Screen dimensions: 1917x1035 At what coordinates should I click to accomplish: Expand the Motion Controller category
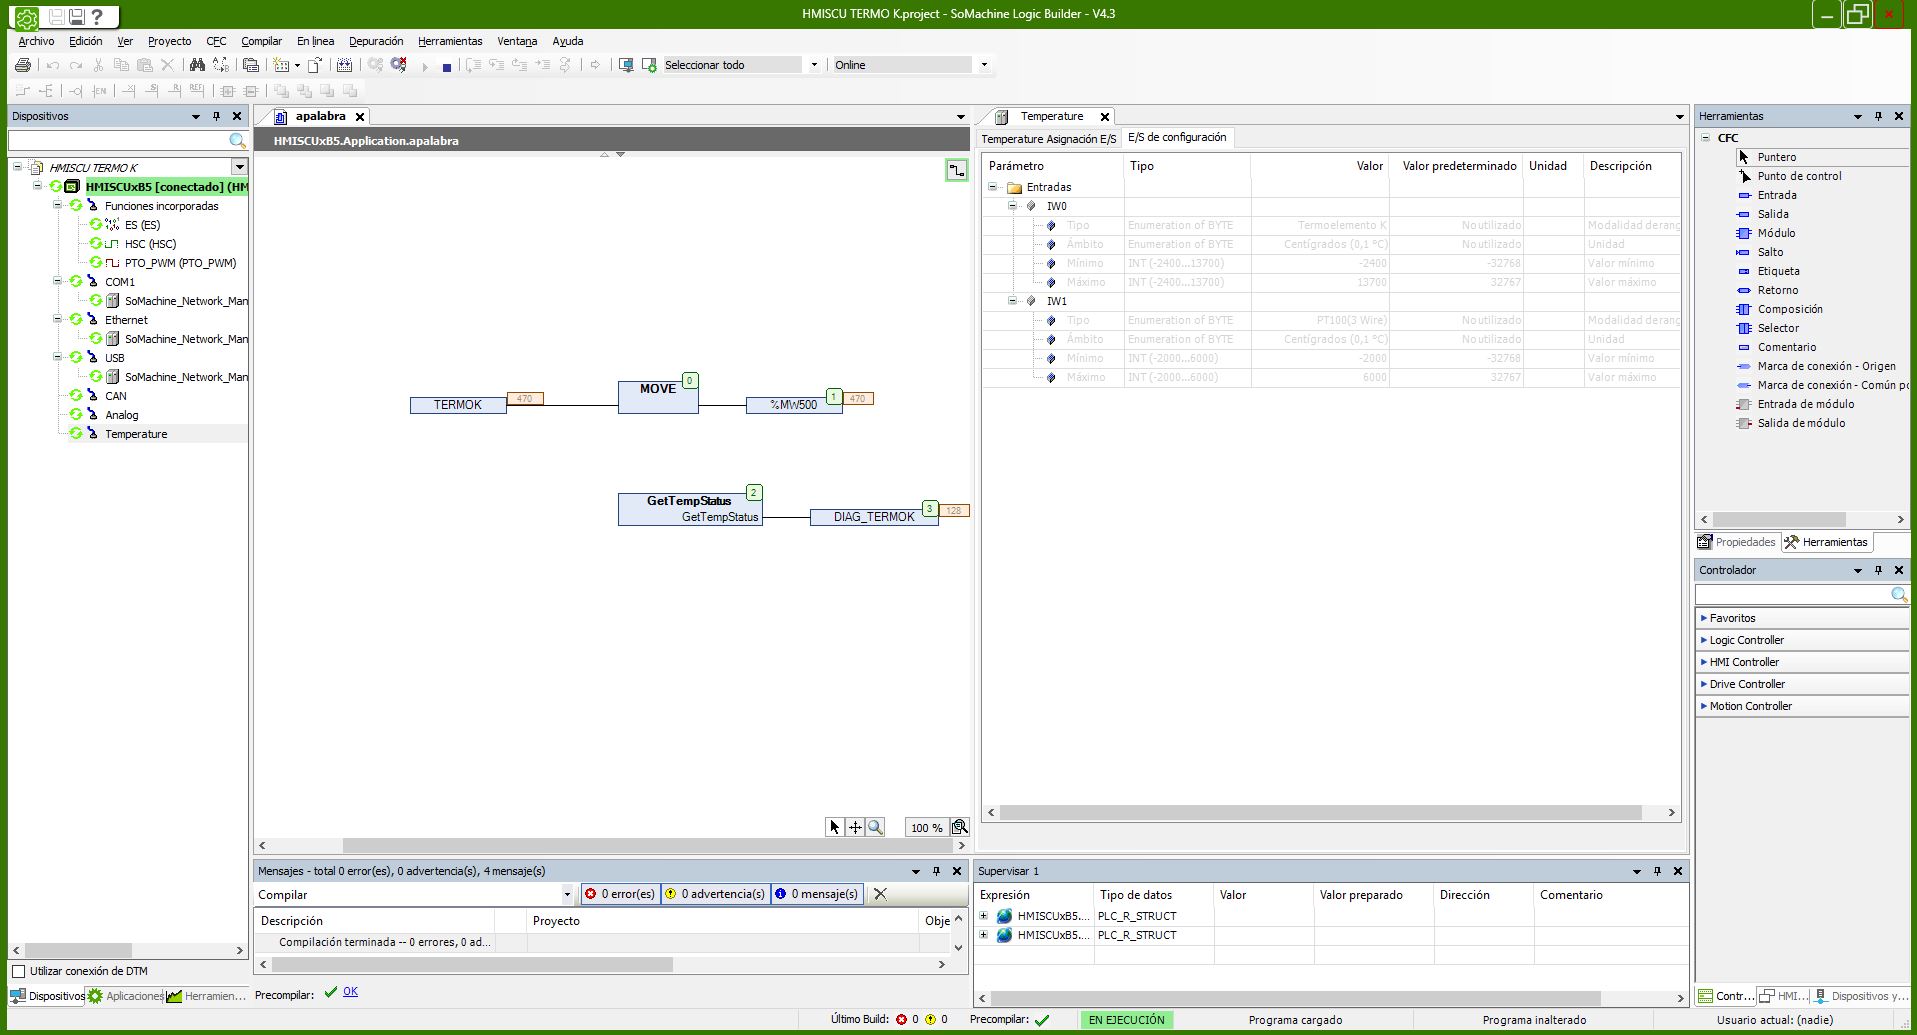1703,706
